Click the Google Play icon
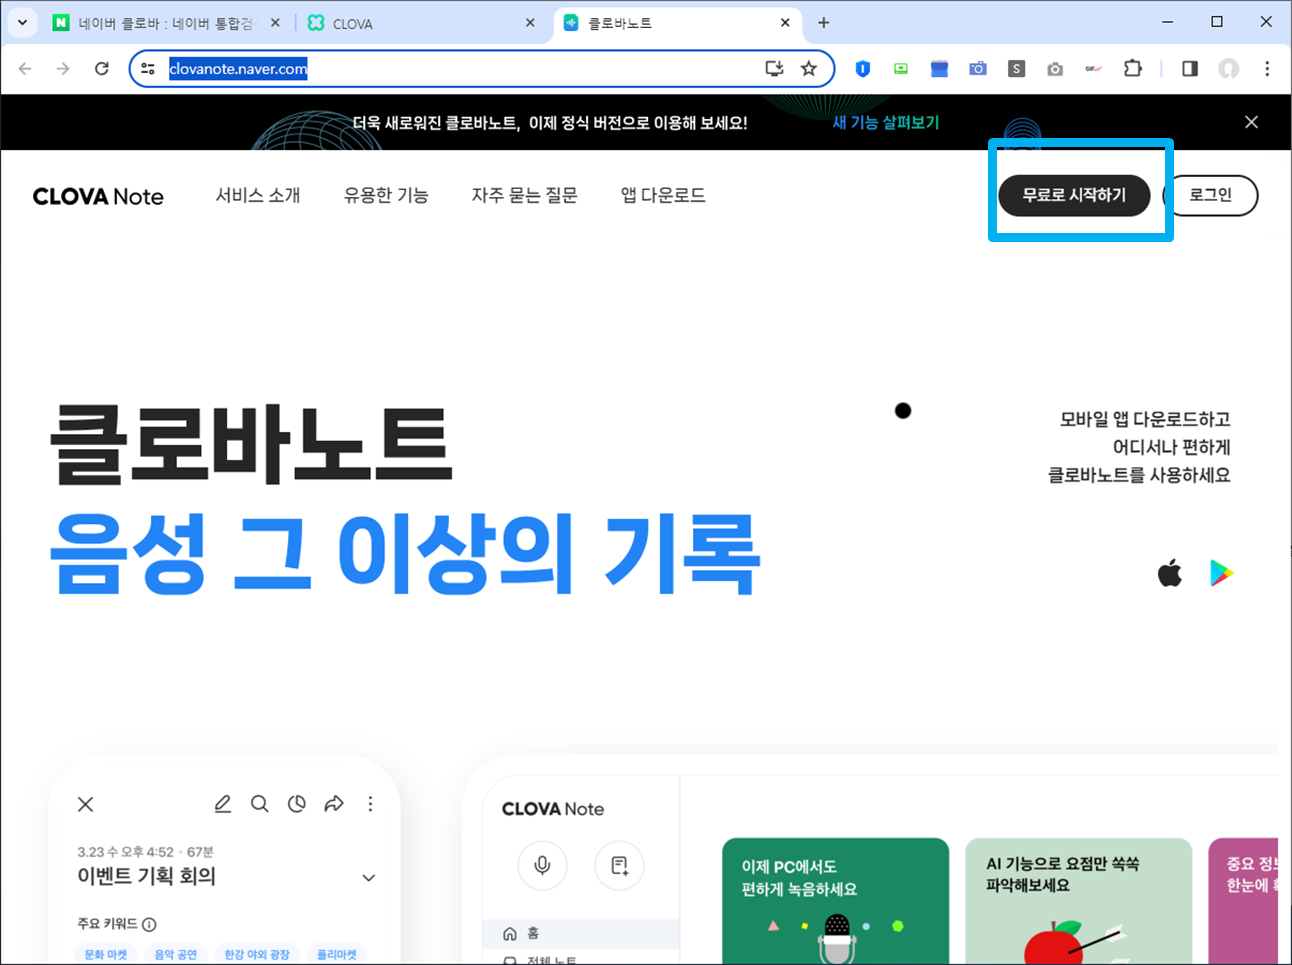 1221,573
